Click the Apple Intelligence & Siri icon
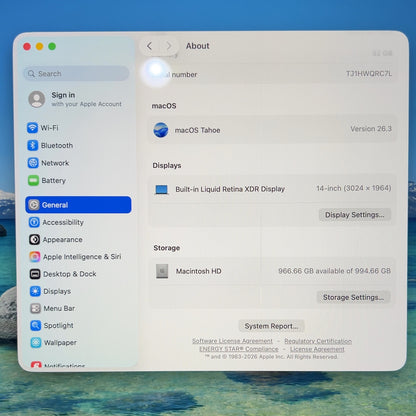The width and height of the screenshot is (416, 416). pyautogui.click(x=35, y=257)
